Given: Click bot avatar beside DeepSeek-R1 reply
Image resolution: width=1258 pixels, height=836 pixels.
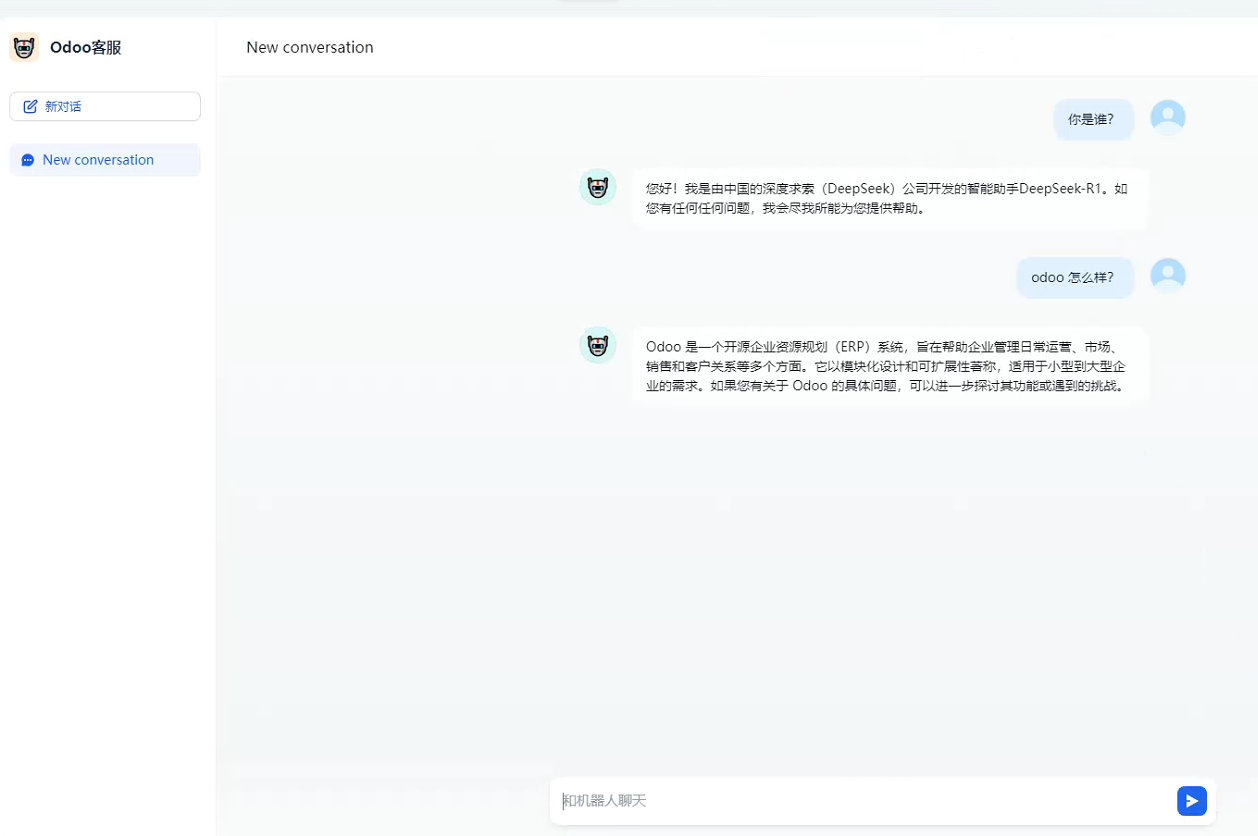Looking at the screenshot, I should [x=598, y=187].
